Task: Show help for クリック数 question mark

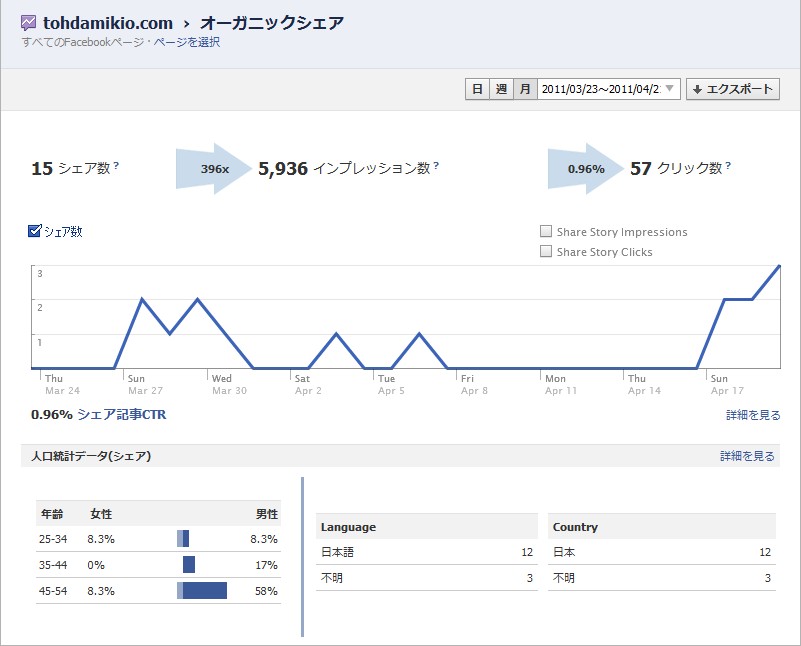Action: (x=728, y=165)
